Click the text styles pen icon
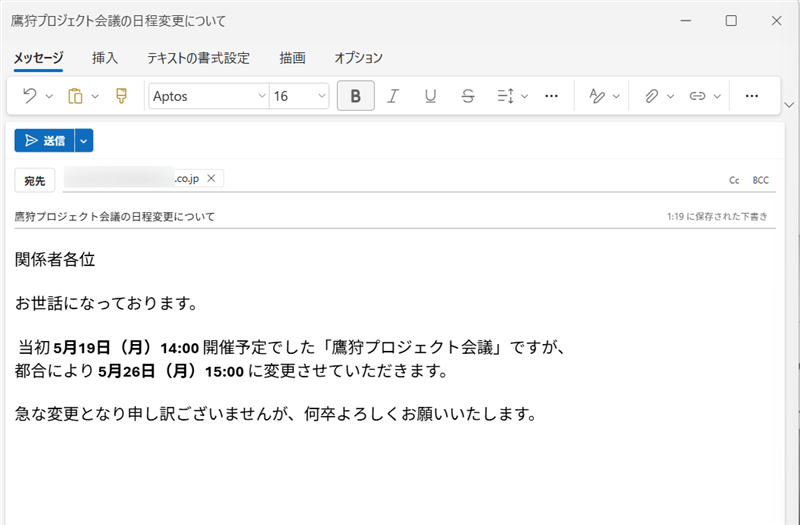The height and width of the screenshot is (525, 800). click(x=597, y=96)
